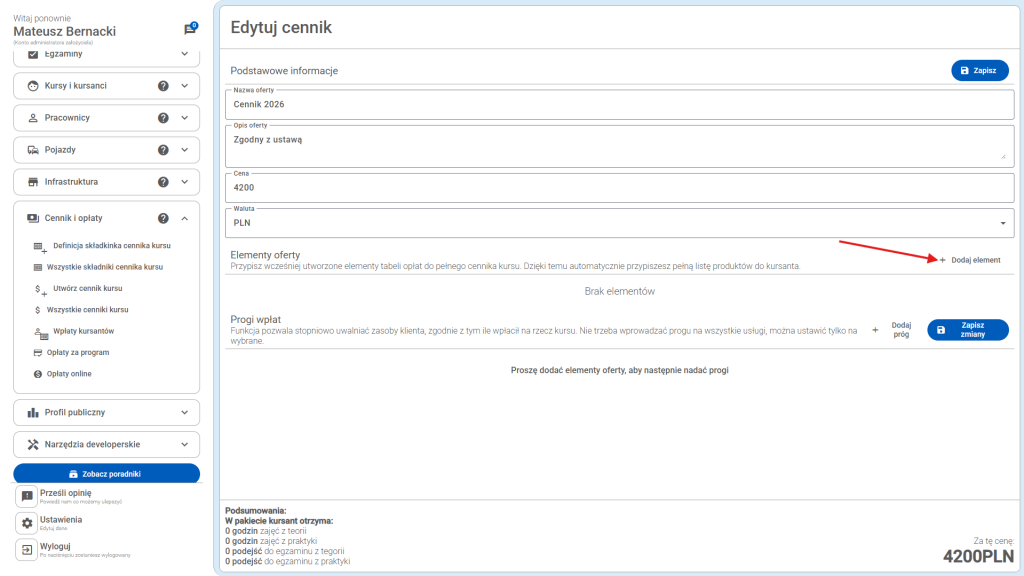Image resolution: width=1024 pixels, height=576 pixels.
Task: Expand the Kursy i kursanci section
Action: 184,86
